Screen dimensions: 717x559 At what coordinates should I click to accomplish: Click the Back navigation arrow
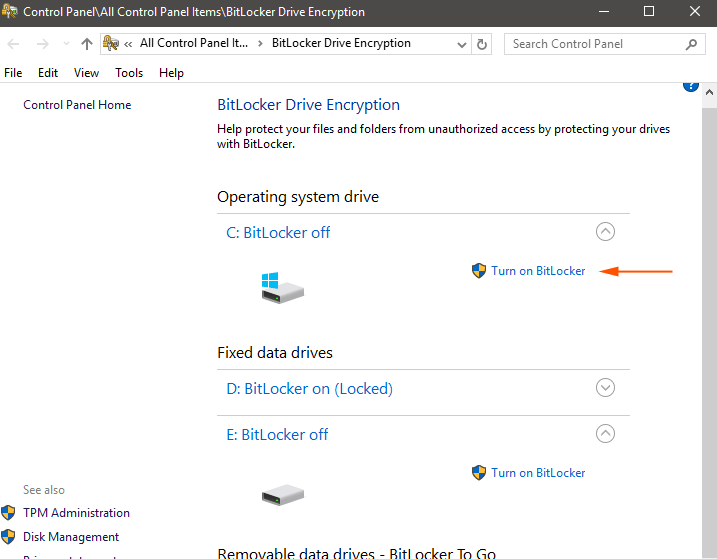[x=13, y=44]
